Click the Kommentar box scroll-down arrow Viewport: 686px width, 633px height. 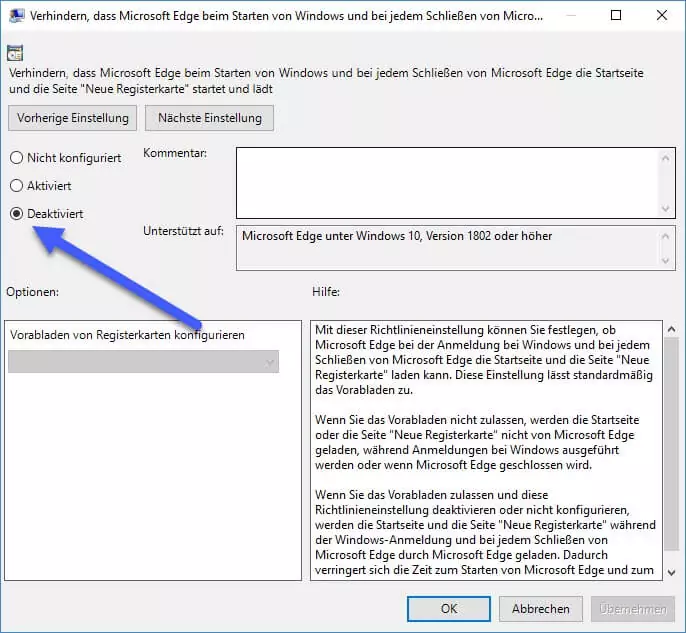pos(667,208)
